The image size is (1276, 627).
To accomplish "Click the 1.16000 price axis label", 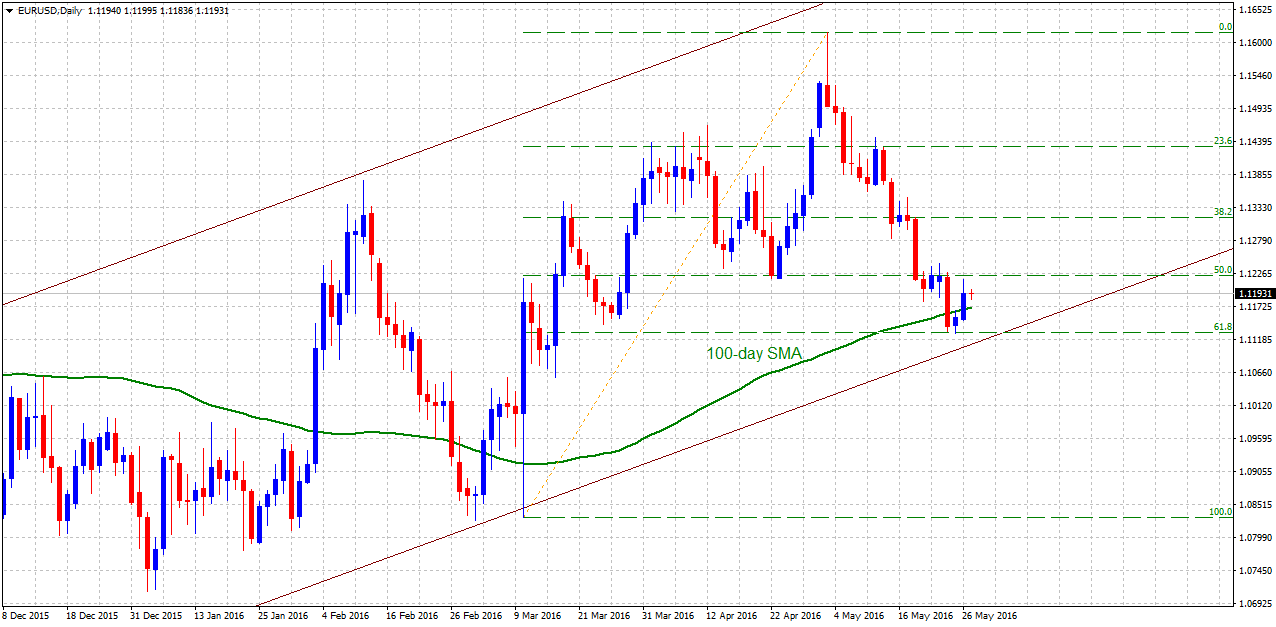I will coord(1254,43).
